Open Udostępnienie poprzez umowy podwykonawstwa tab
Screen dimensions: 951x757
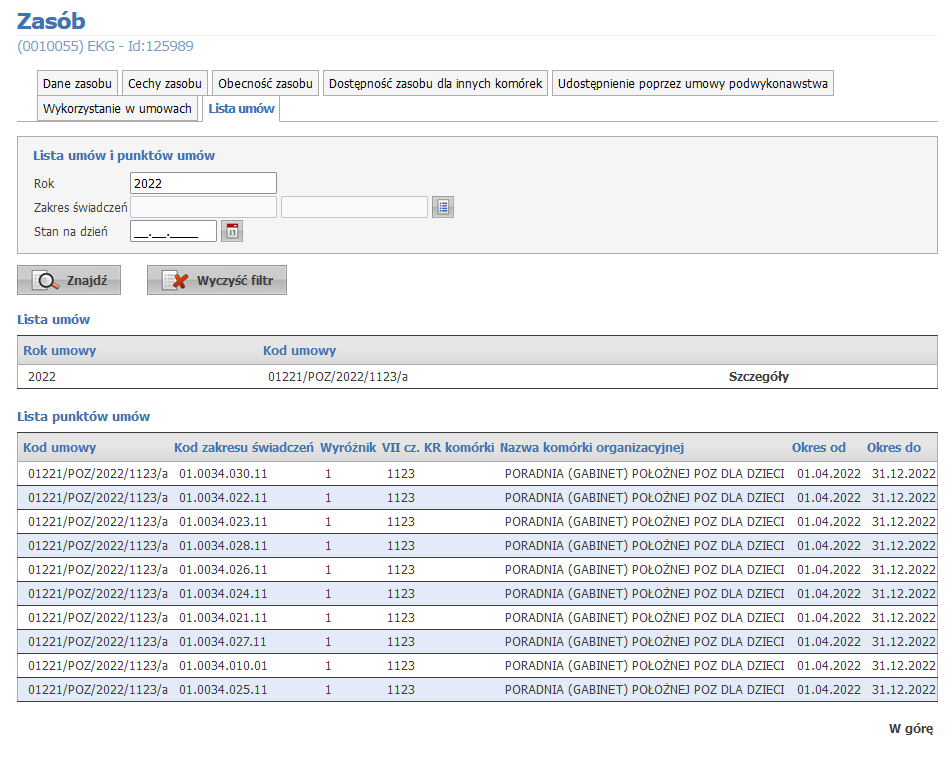point(693,84)
